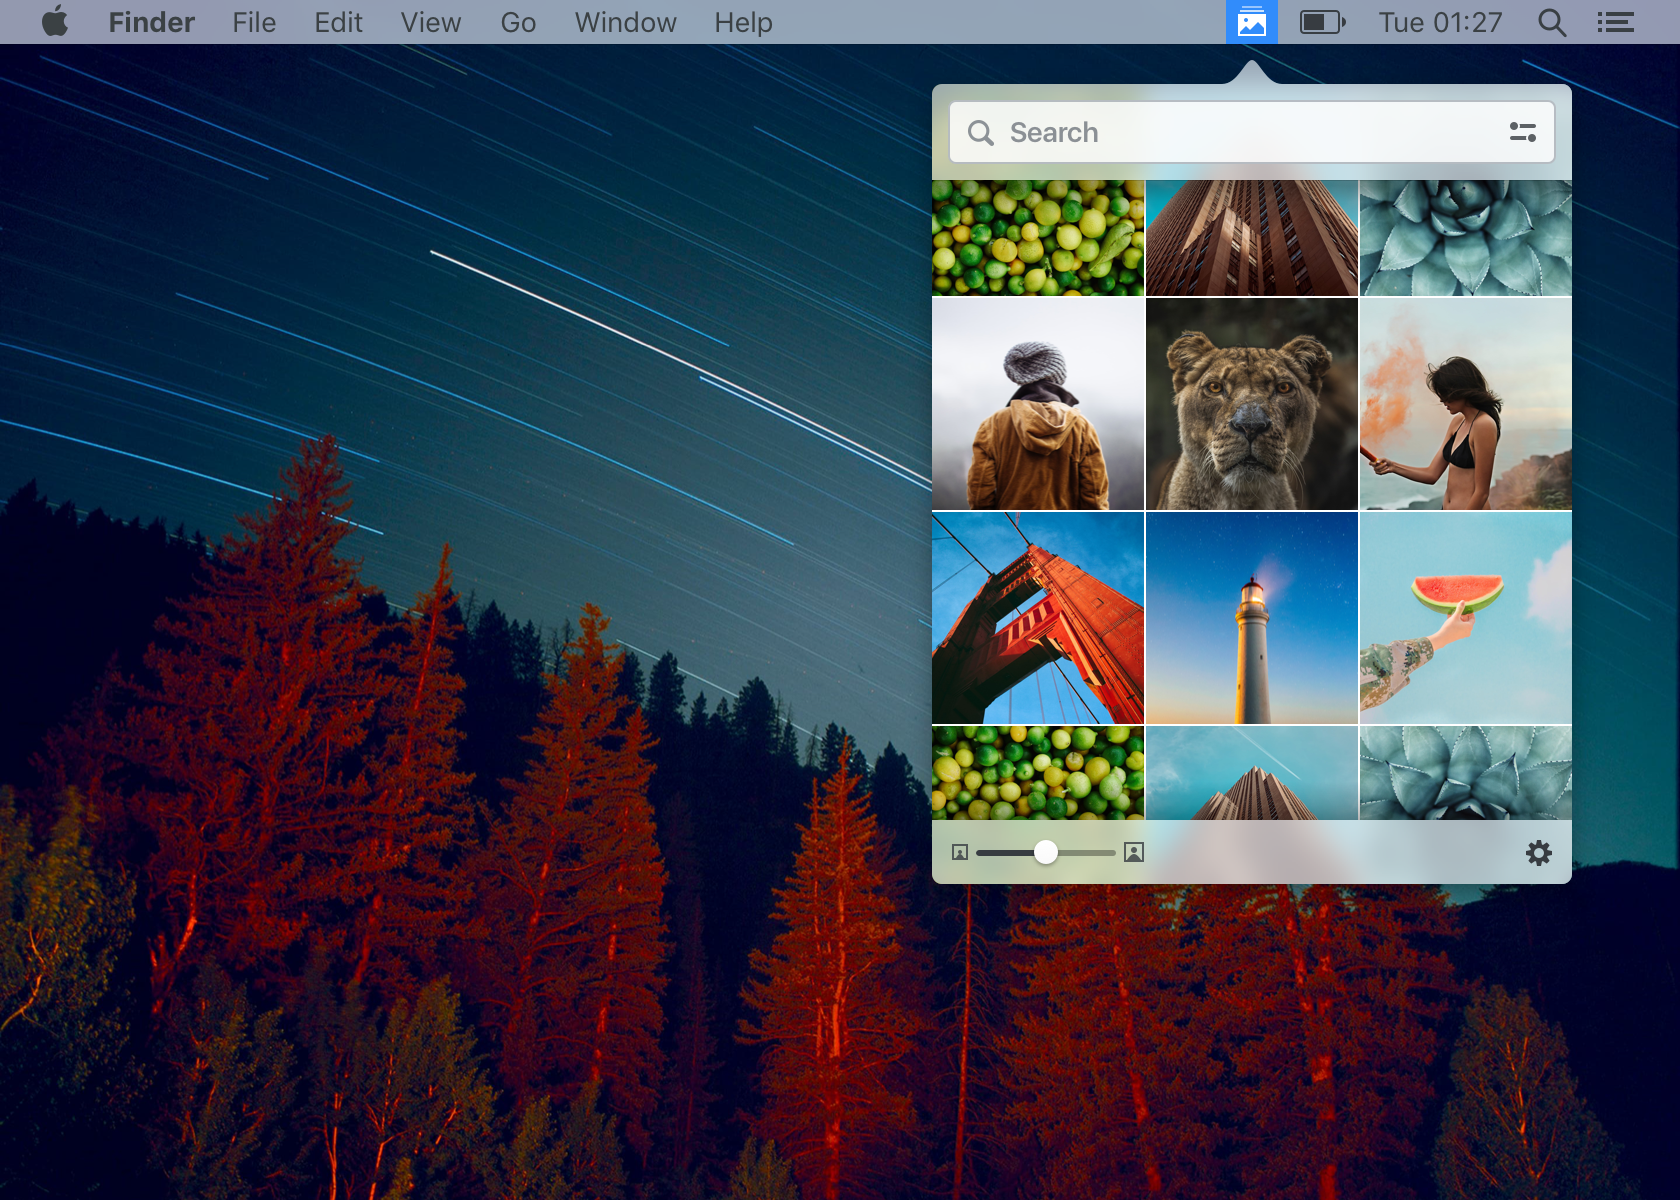Image resolution: width=1680 pixels, height=1200 pixels.
Task: Adjust the thumbnail size slider handle
Action: pos(1047,852)
